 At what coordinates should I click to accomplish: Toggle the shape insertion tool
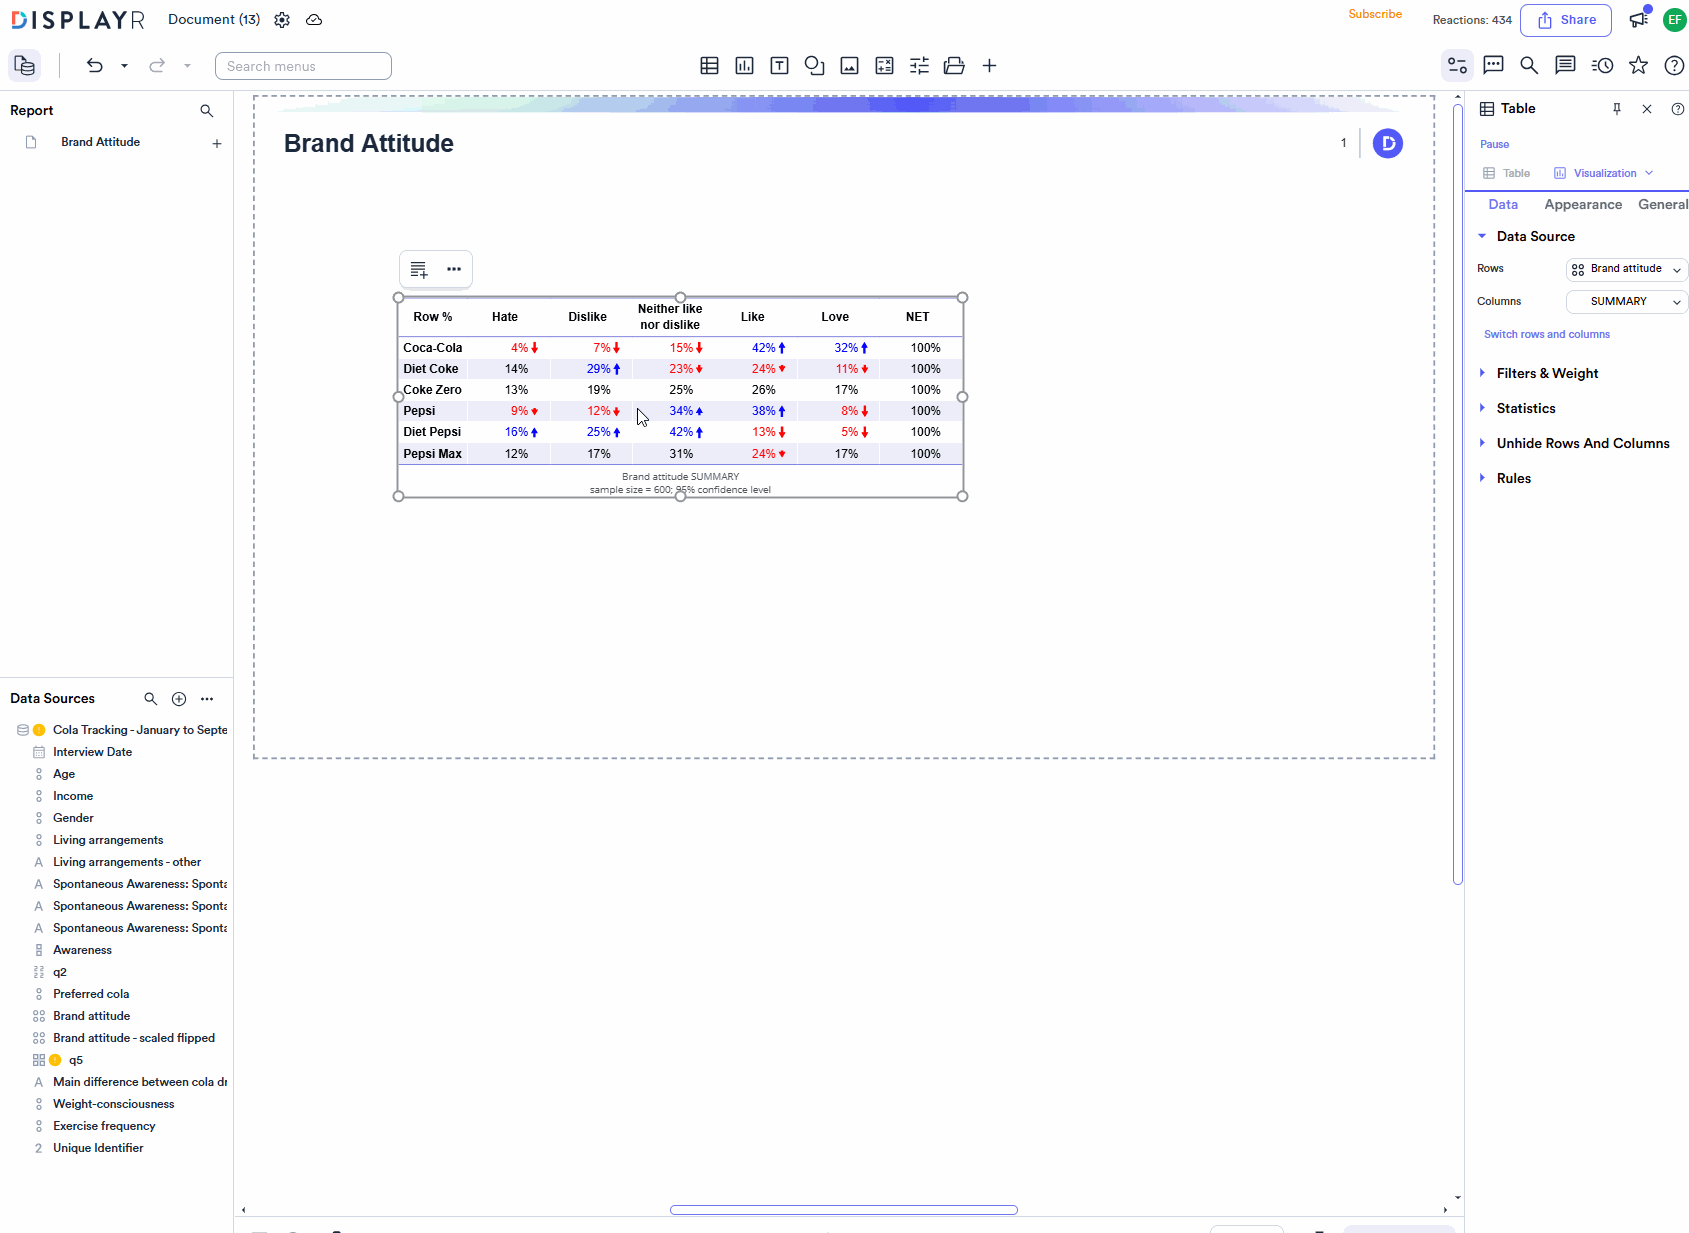click(x=814, y=65)
